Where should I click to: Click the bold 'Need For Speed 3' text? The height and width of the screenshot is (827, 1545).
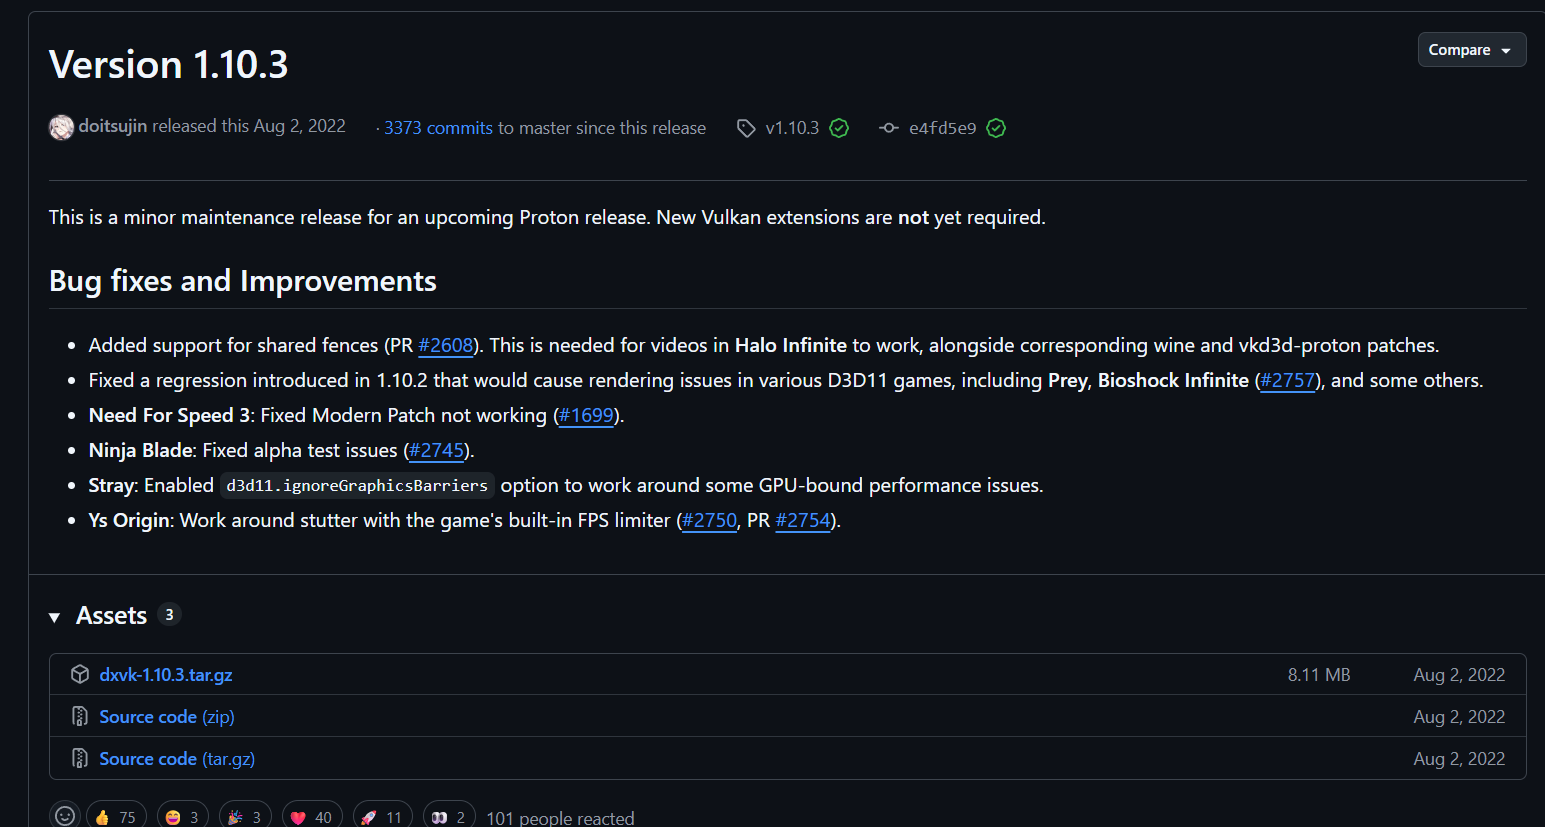click(169, 415)
